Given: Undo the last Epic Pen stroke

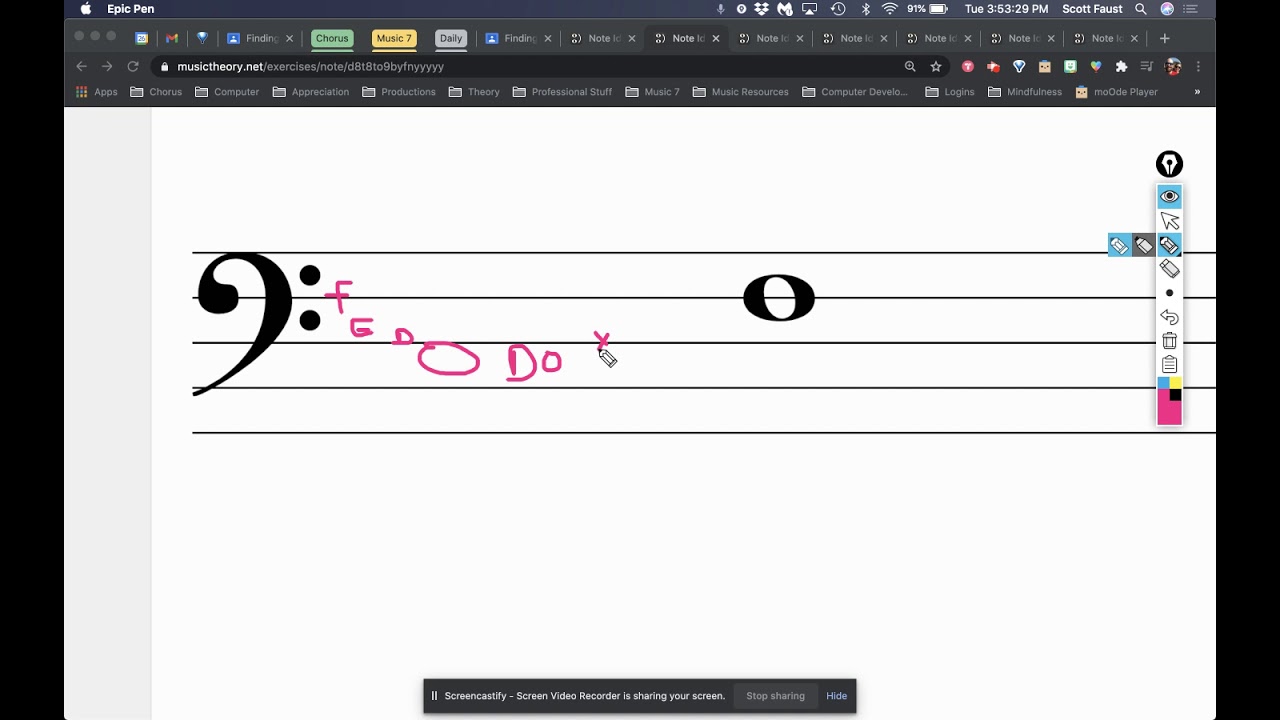Looking at the screenshot, I should click(1169, 317).
